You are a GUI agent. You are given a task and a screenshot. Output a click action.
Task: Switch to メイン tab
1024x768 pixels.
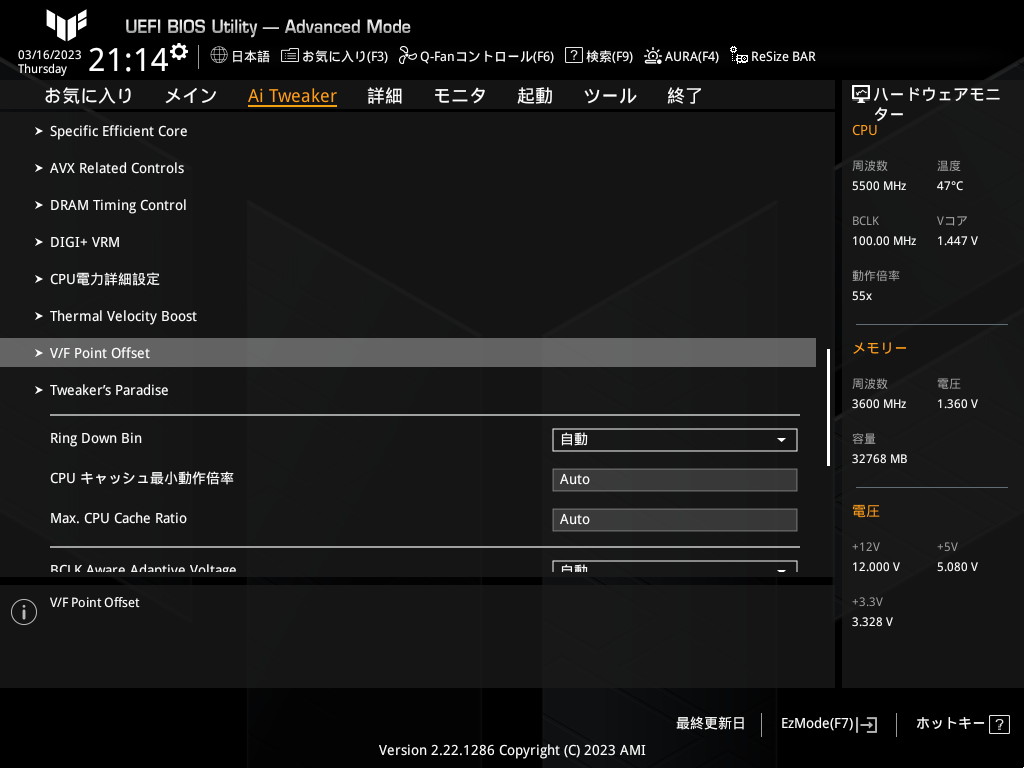click(x=191, y=95)
